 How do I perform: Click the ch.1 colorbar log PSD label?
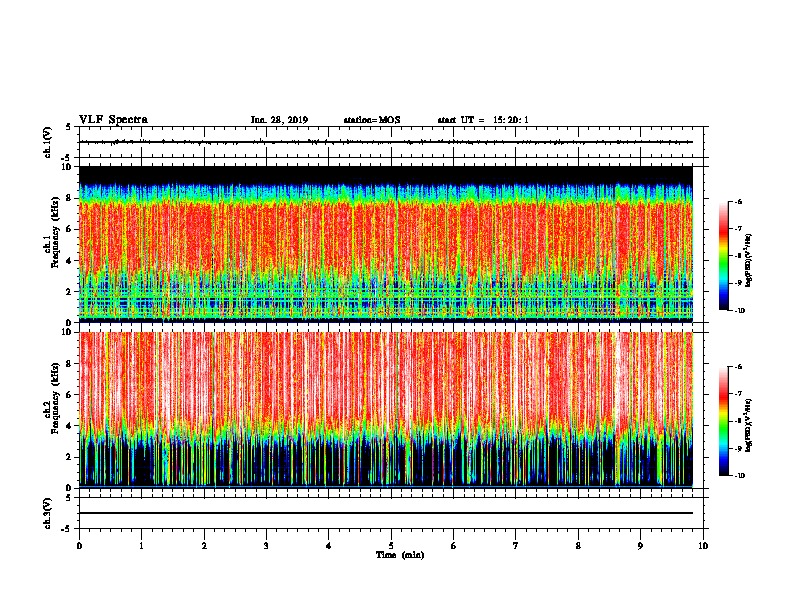point(749,261)
